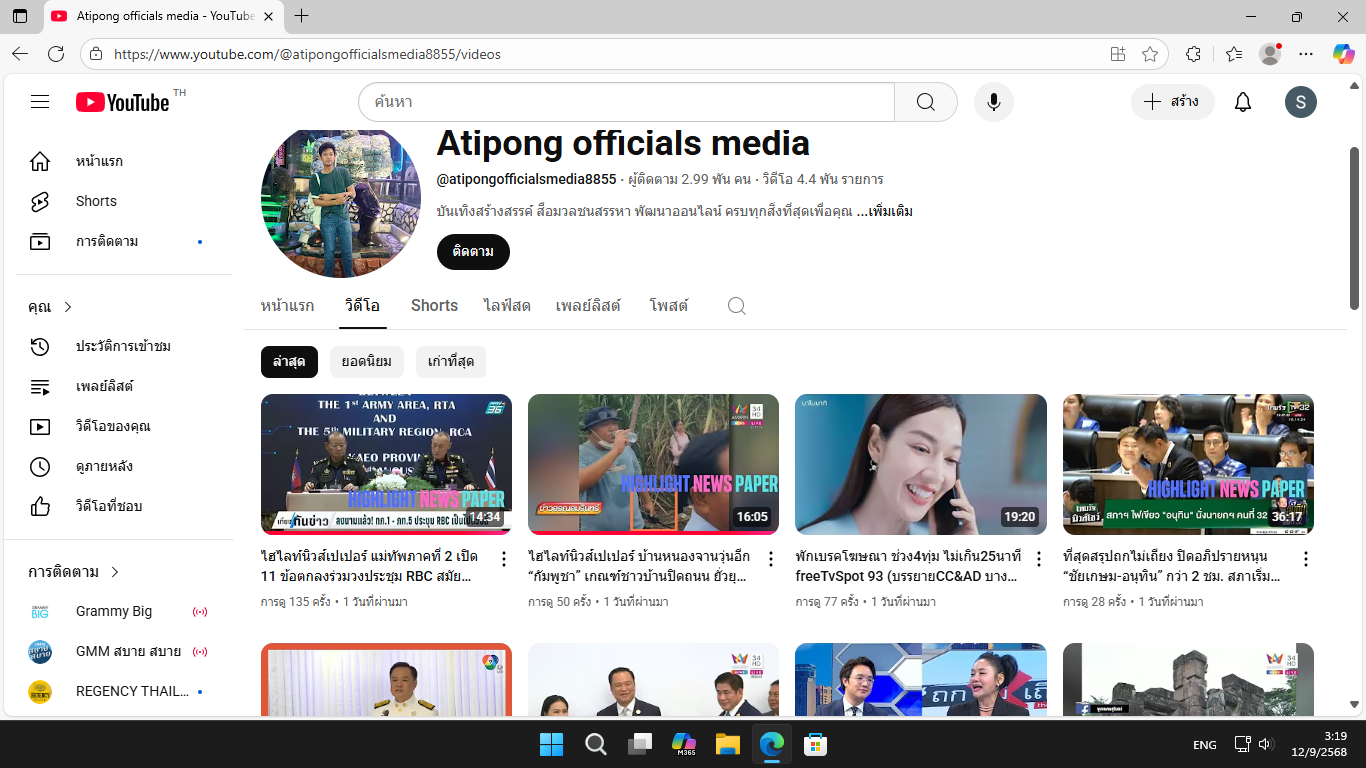Open File Explorer from the taskbar
The width and height of the screenshot is (1366, 768).
coord(727,744)
